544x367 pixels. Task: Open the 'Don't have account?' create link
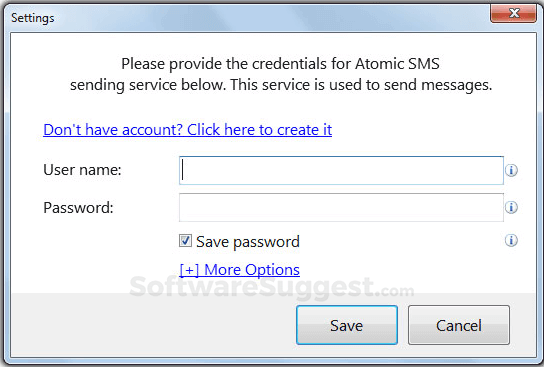(x=187, y=130)
